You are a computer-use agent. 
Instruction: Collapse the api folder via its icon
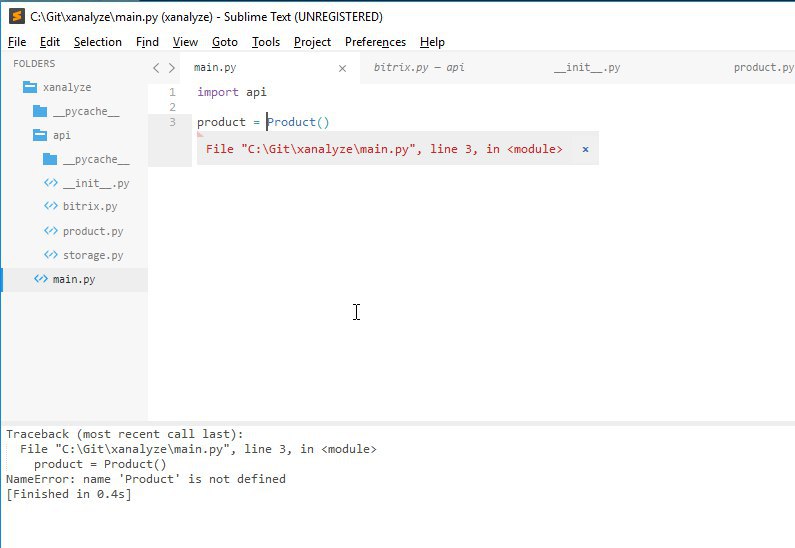(40, 135)
